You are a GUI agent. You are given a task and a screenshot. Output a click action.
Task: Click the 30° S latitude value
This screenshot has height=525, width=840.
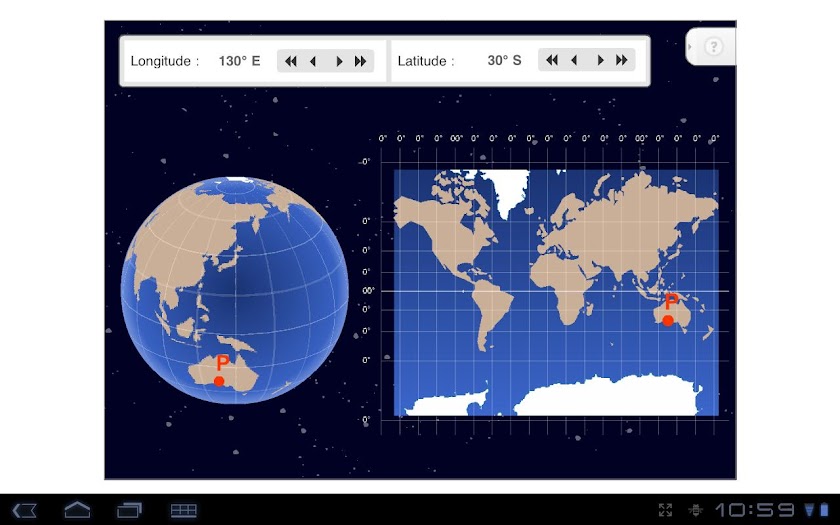pyautogui.click(x=504, y=61)
